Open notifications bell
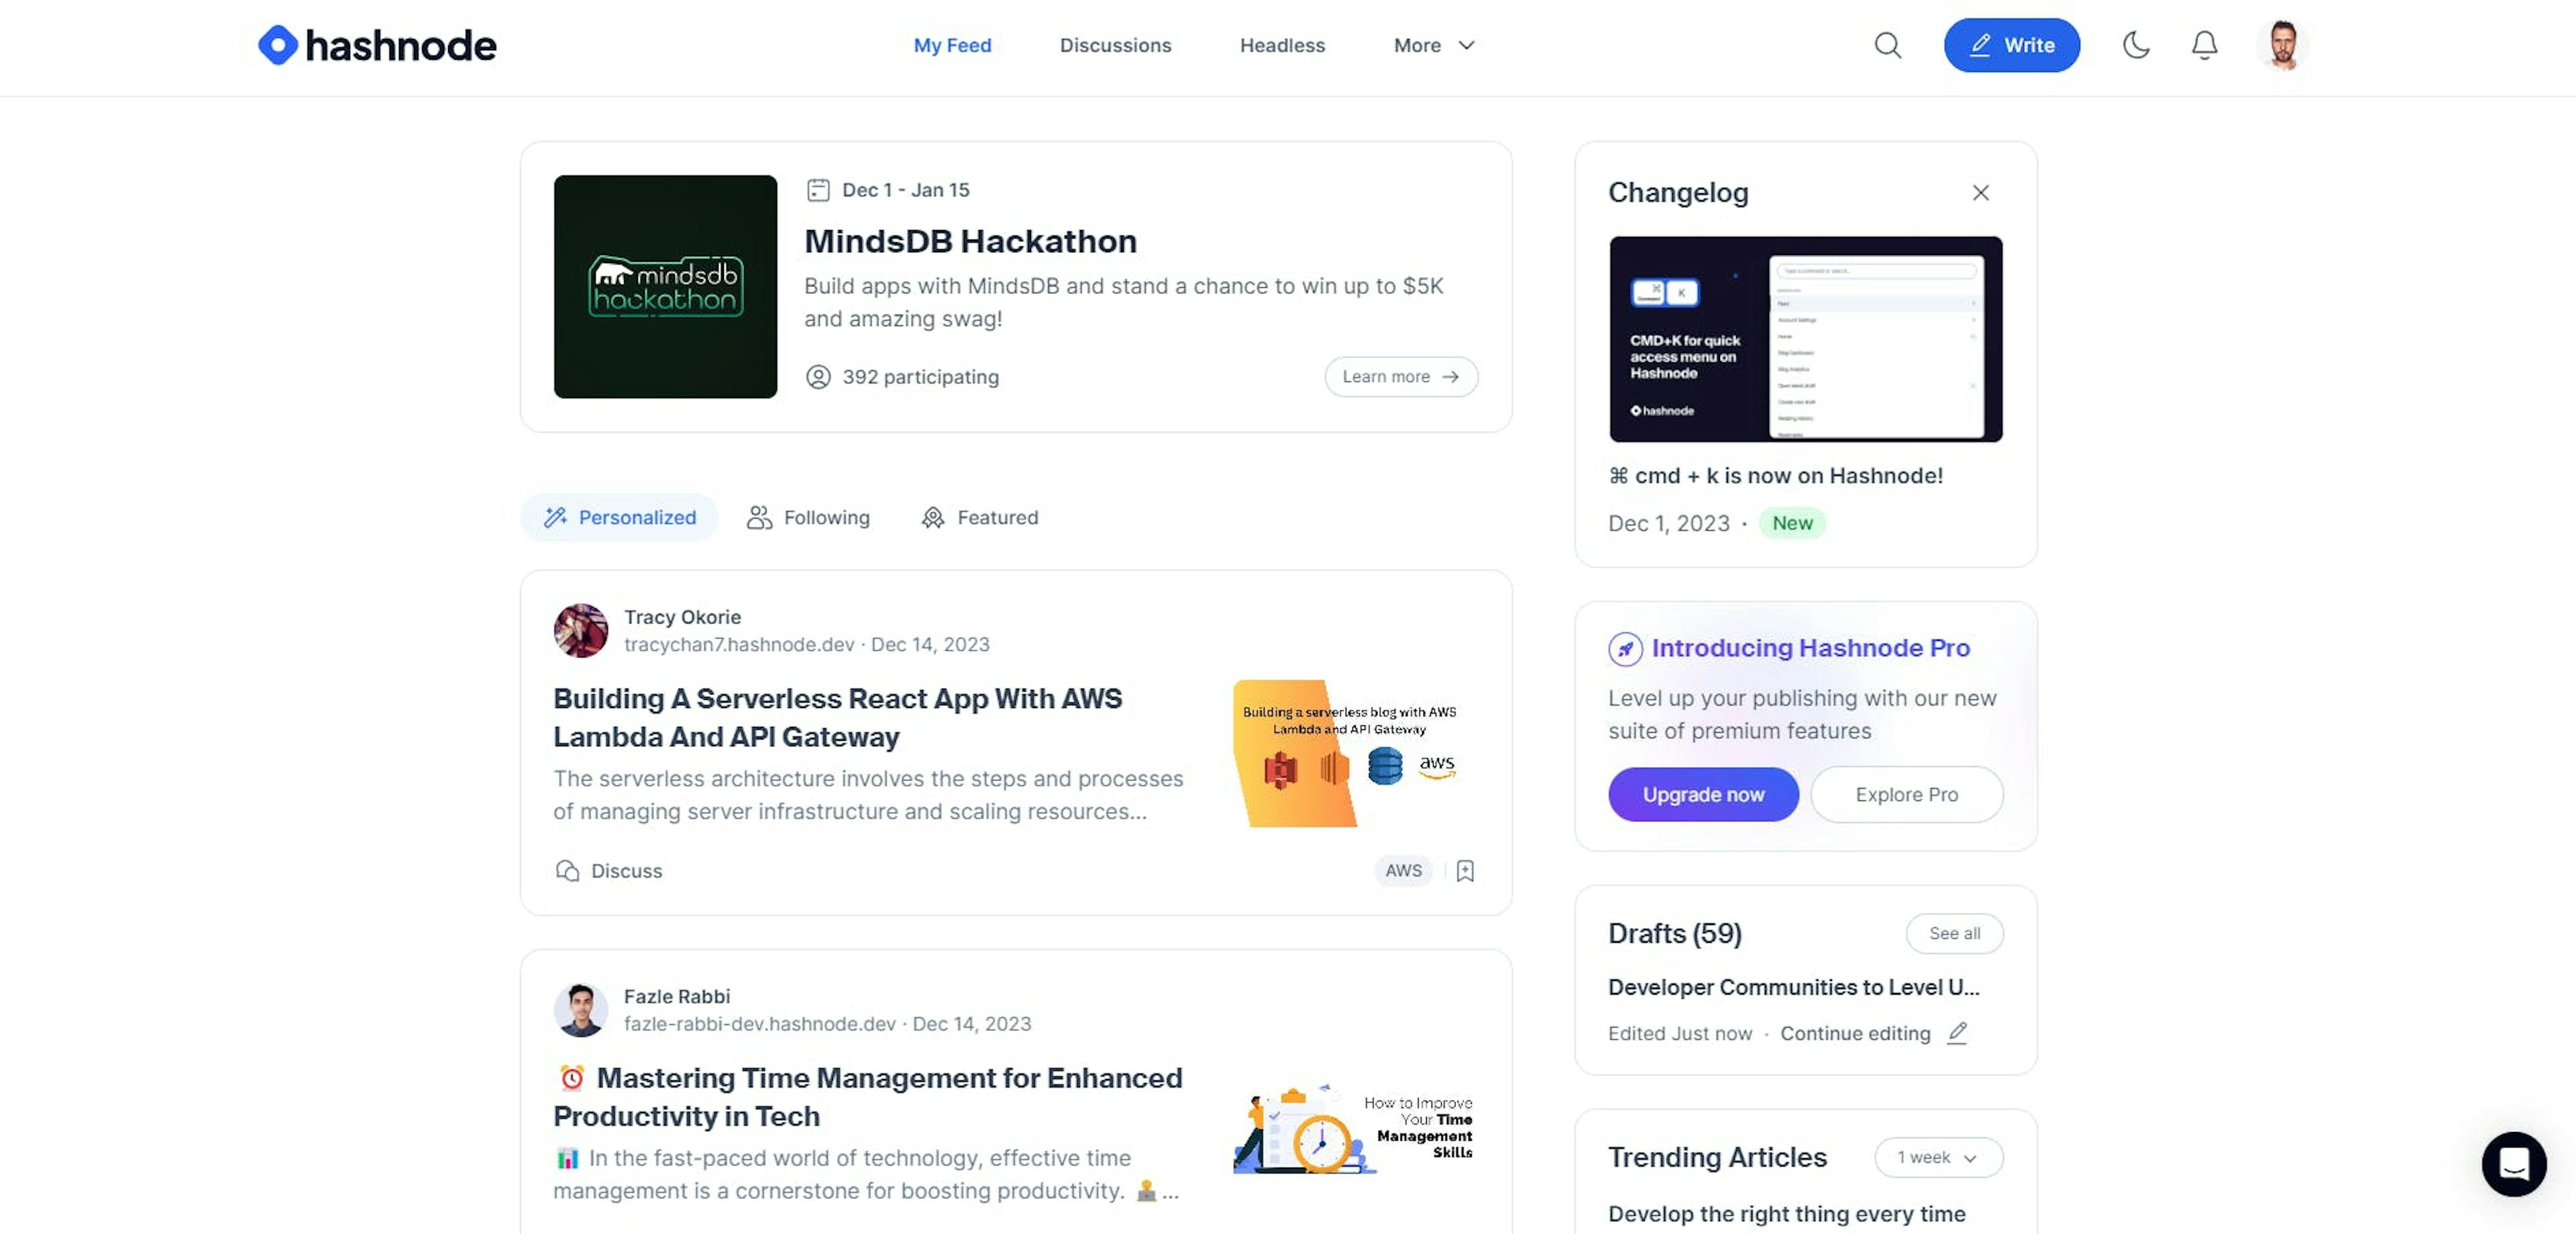Screen dimensions: 2576x1234 [2204, 45]
